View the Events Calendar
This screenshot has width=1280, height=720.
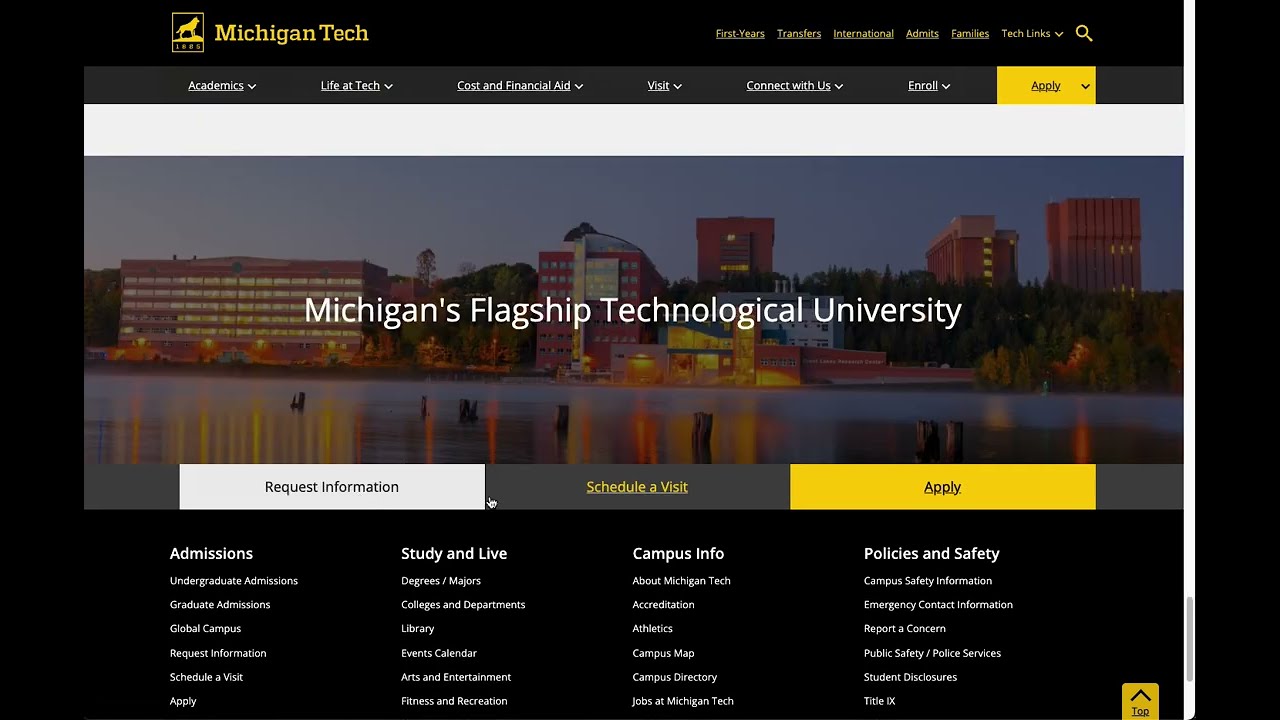coord(439,653)
